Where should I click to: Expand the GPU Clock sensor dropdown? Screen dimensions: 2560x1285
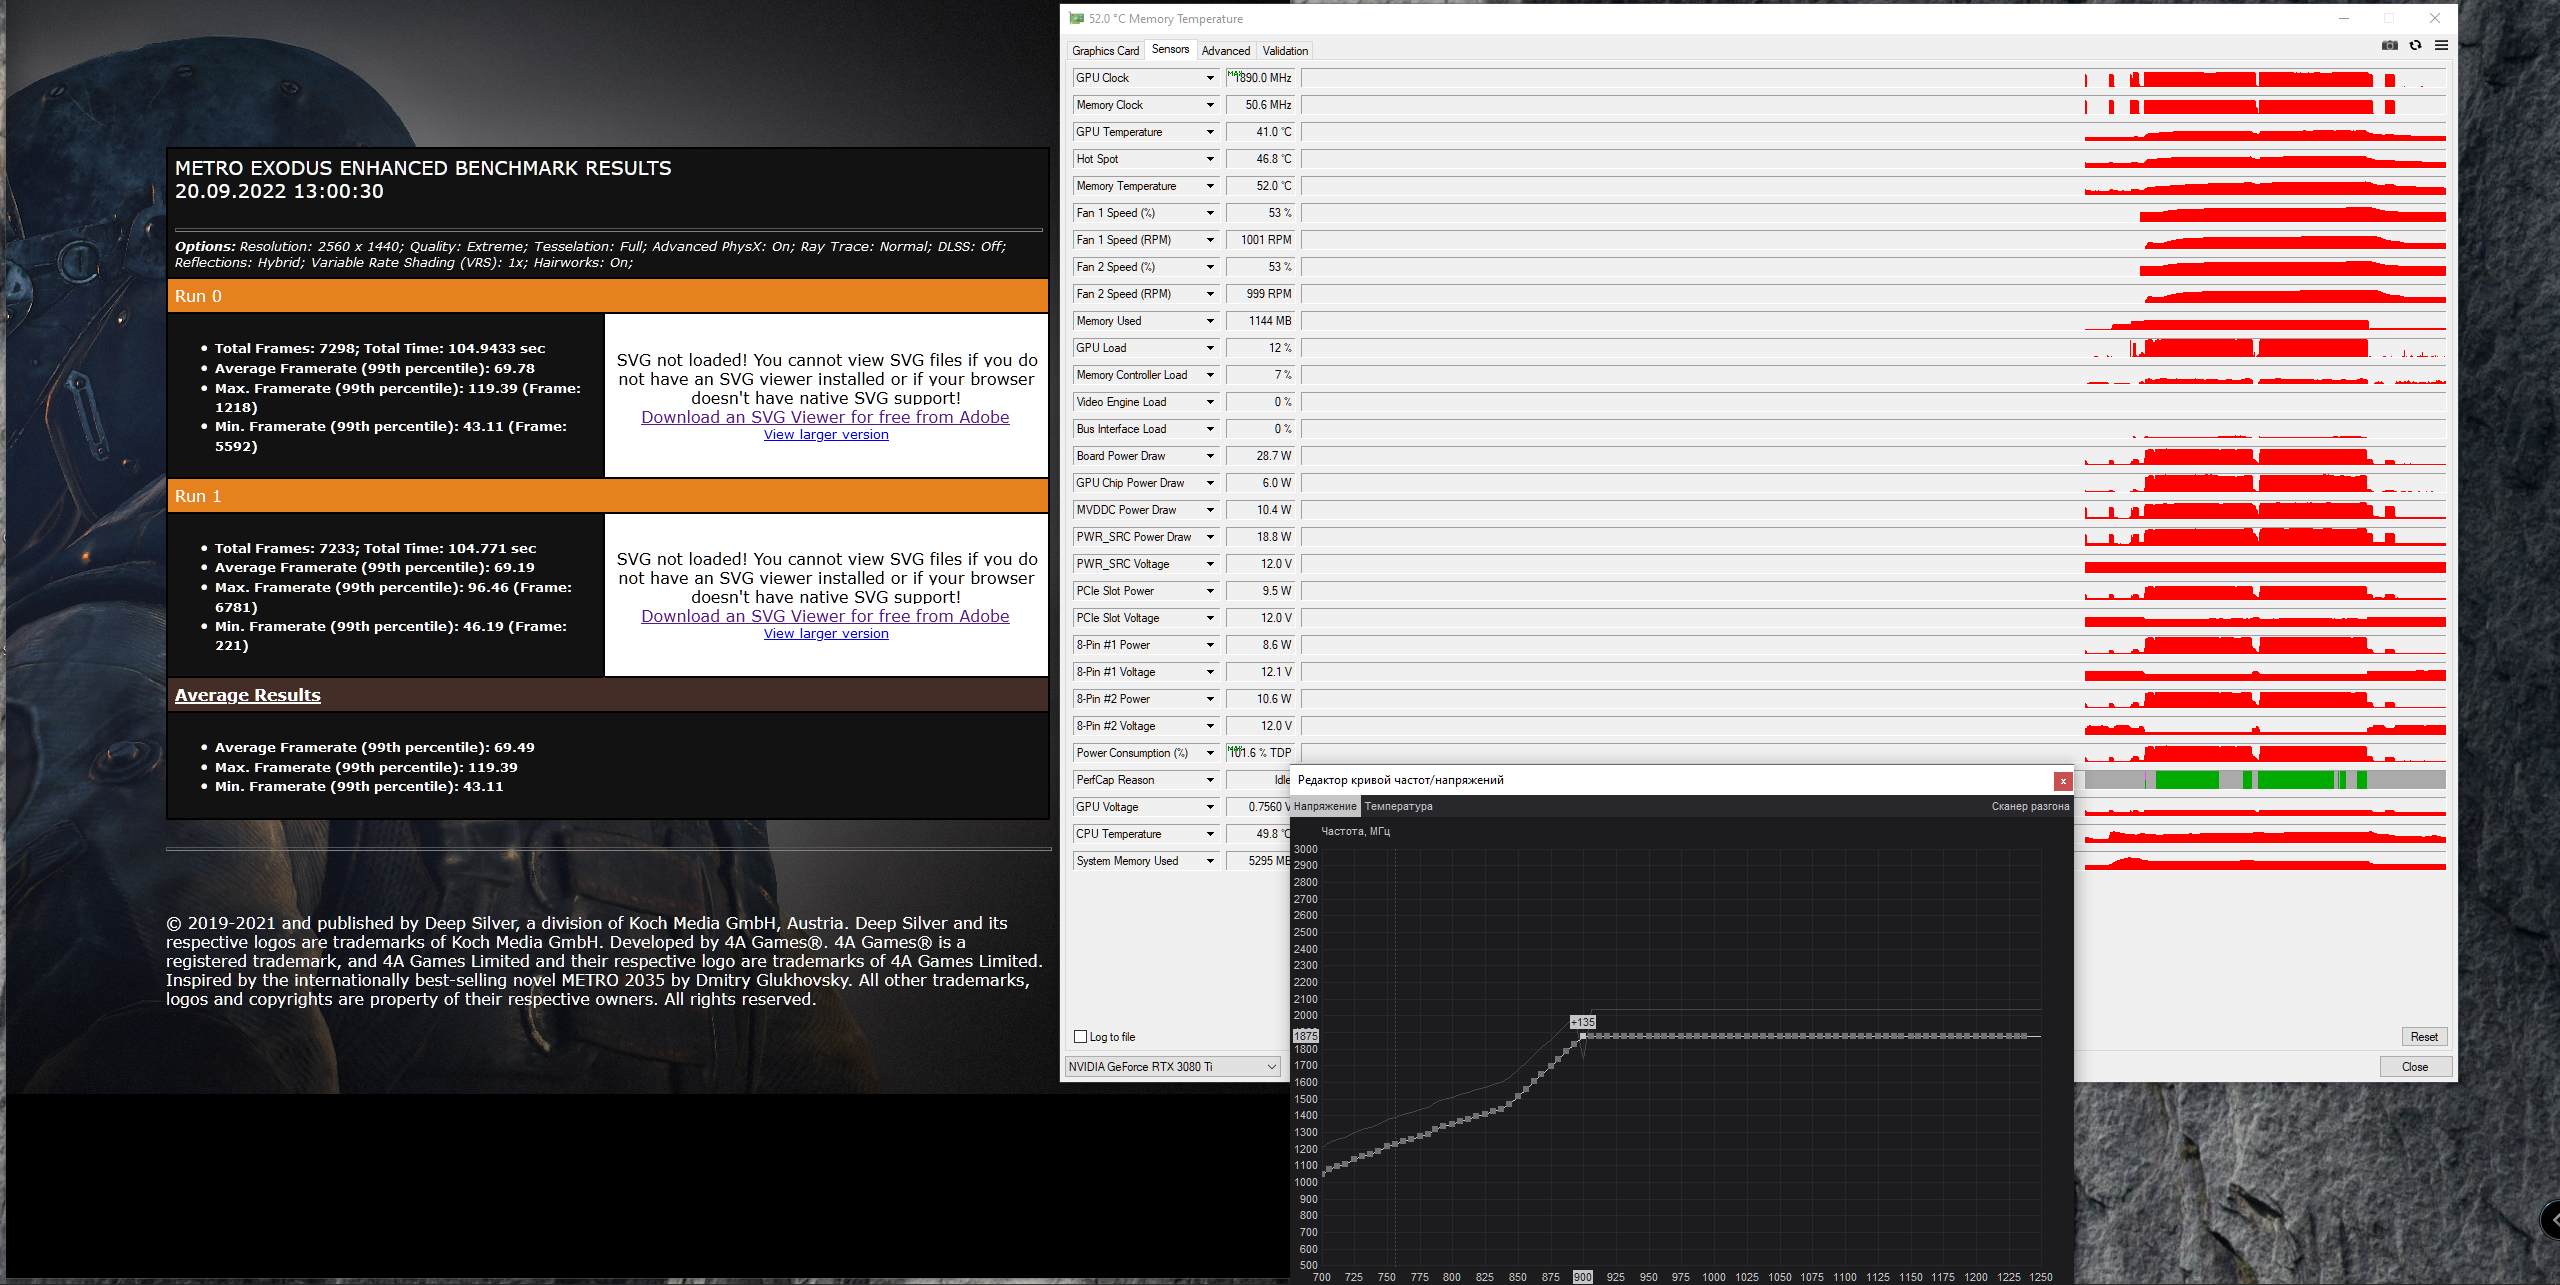(x=1210, y=78)
